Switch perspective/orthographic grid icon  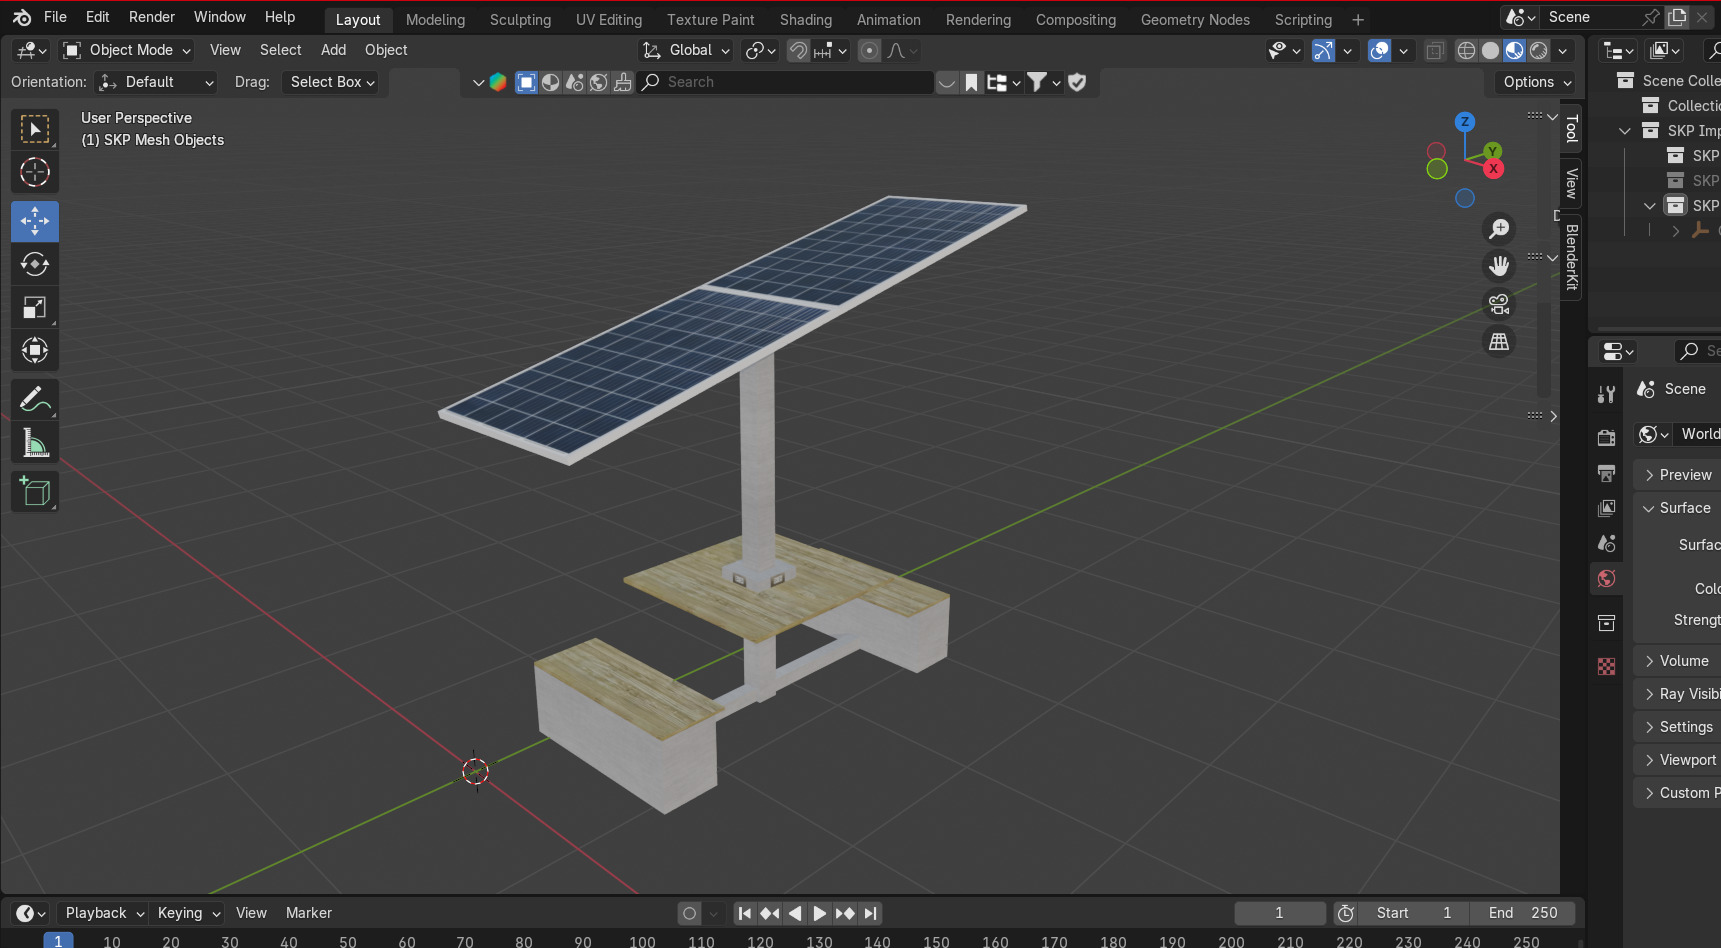coord(1499,342)
